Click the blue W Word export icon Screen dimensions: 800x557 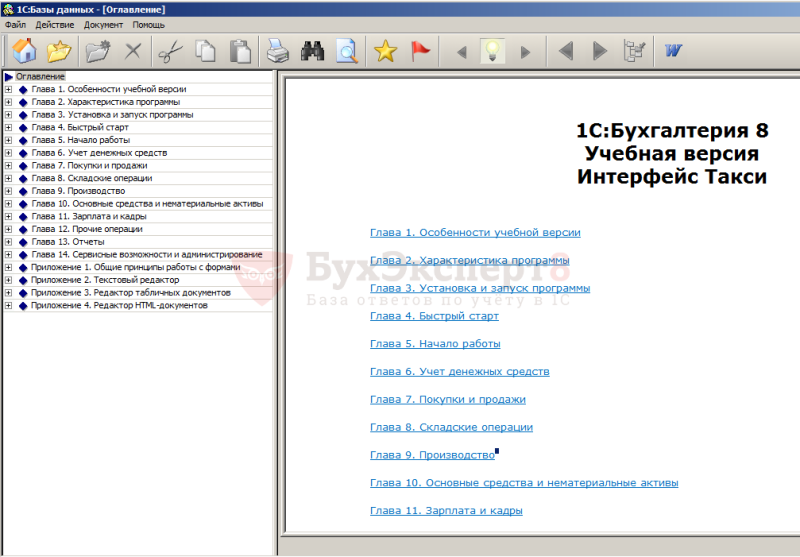point(673,50)
